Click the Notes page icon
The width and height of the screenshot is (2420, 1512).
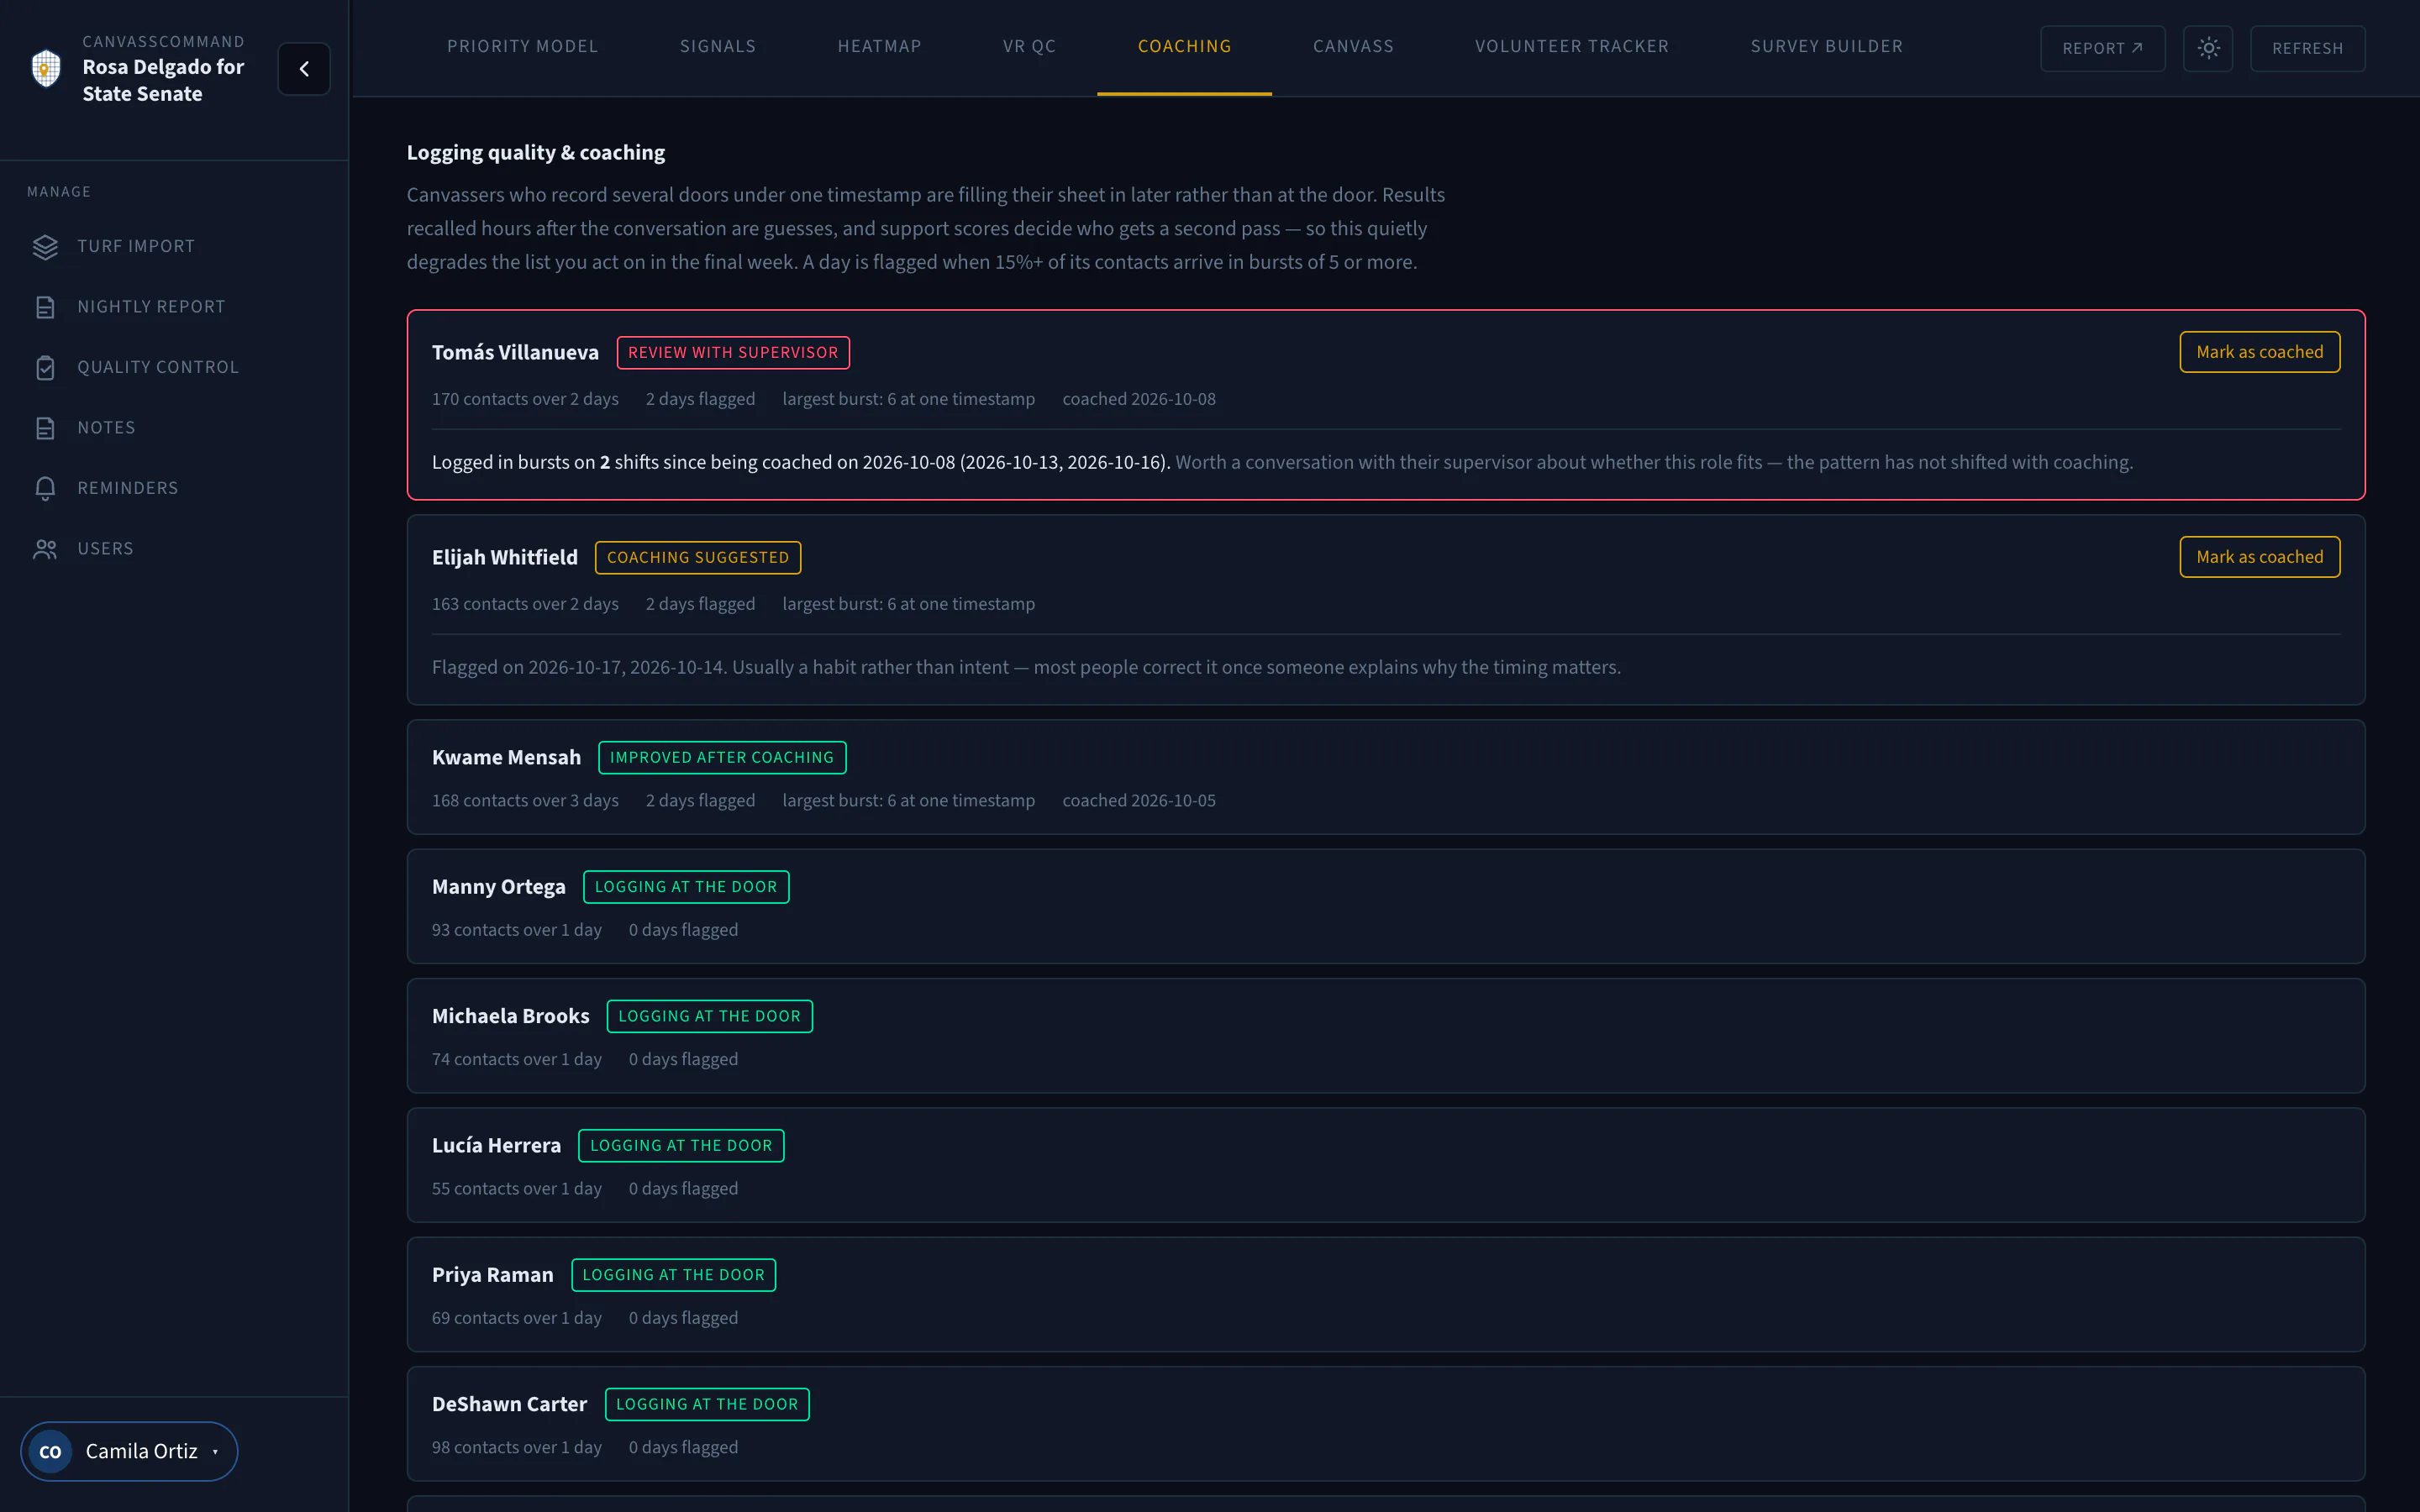tap(45, 428)
